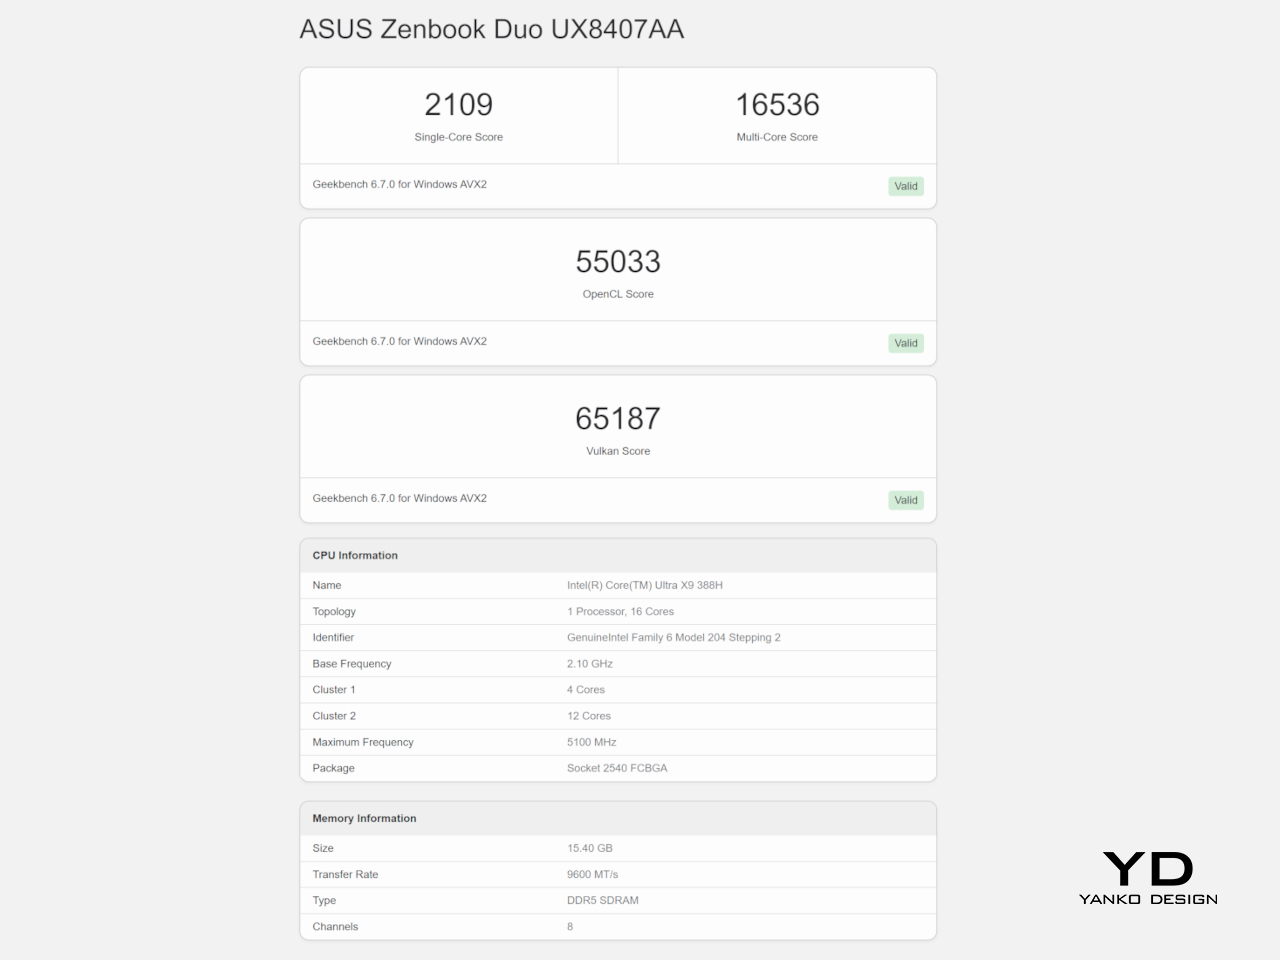Click the DDR5 SDRAM type value
This screenshot has width=1280, height=960.
click(602, 900)
